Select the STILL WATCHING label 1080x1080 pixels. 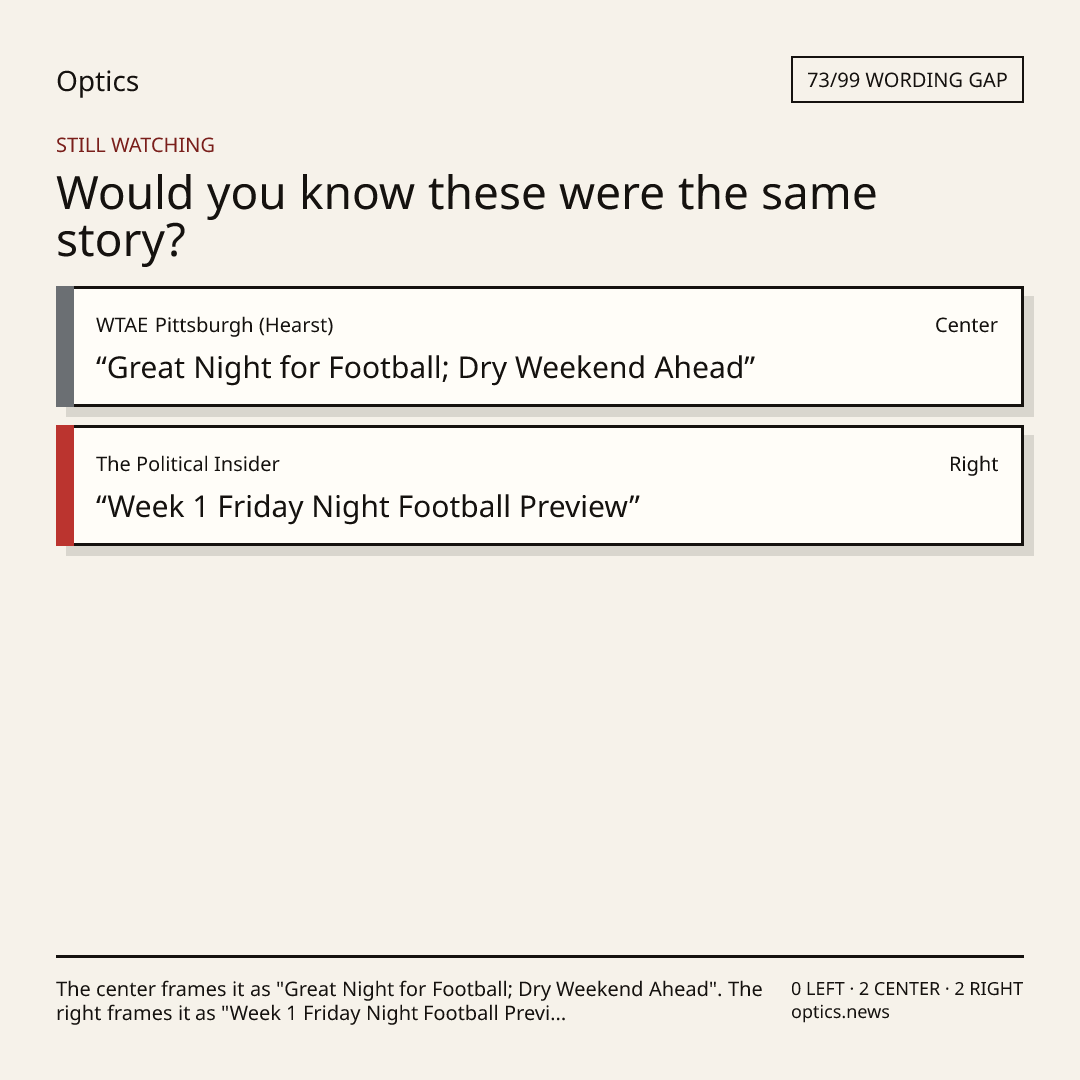click(135, 145)
